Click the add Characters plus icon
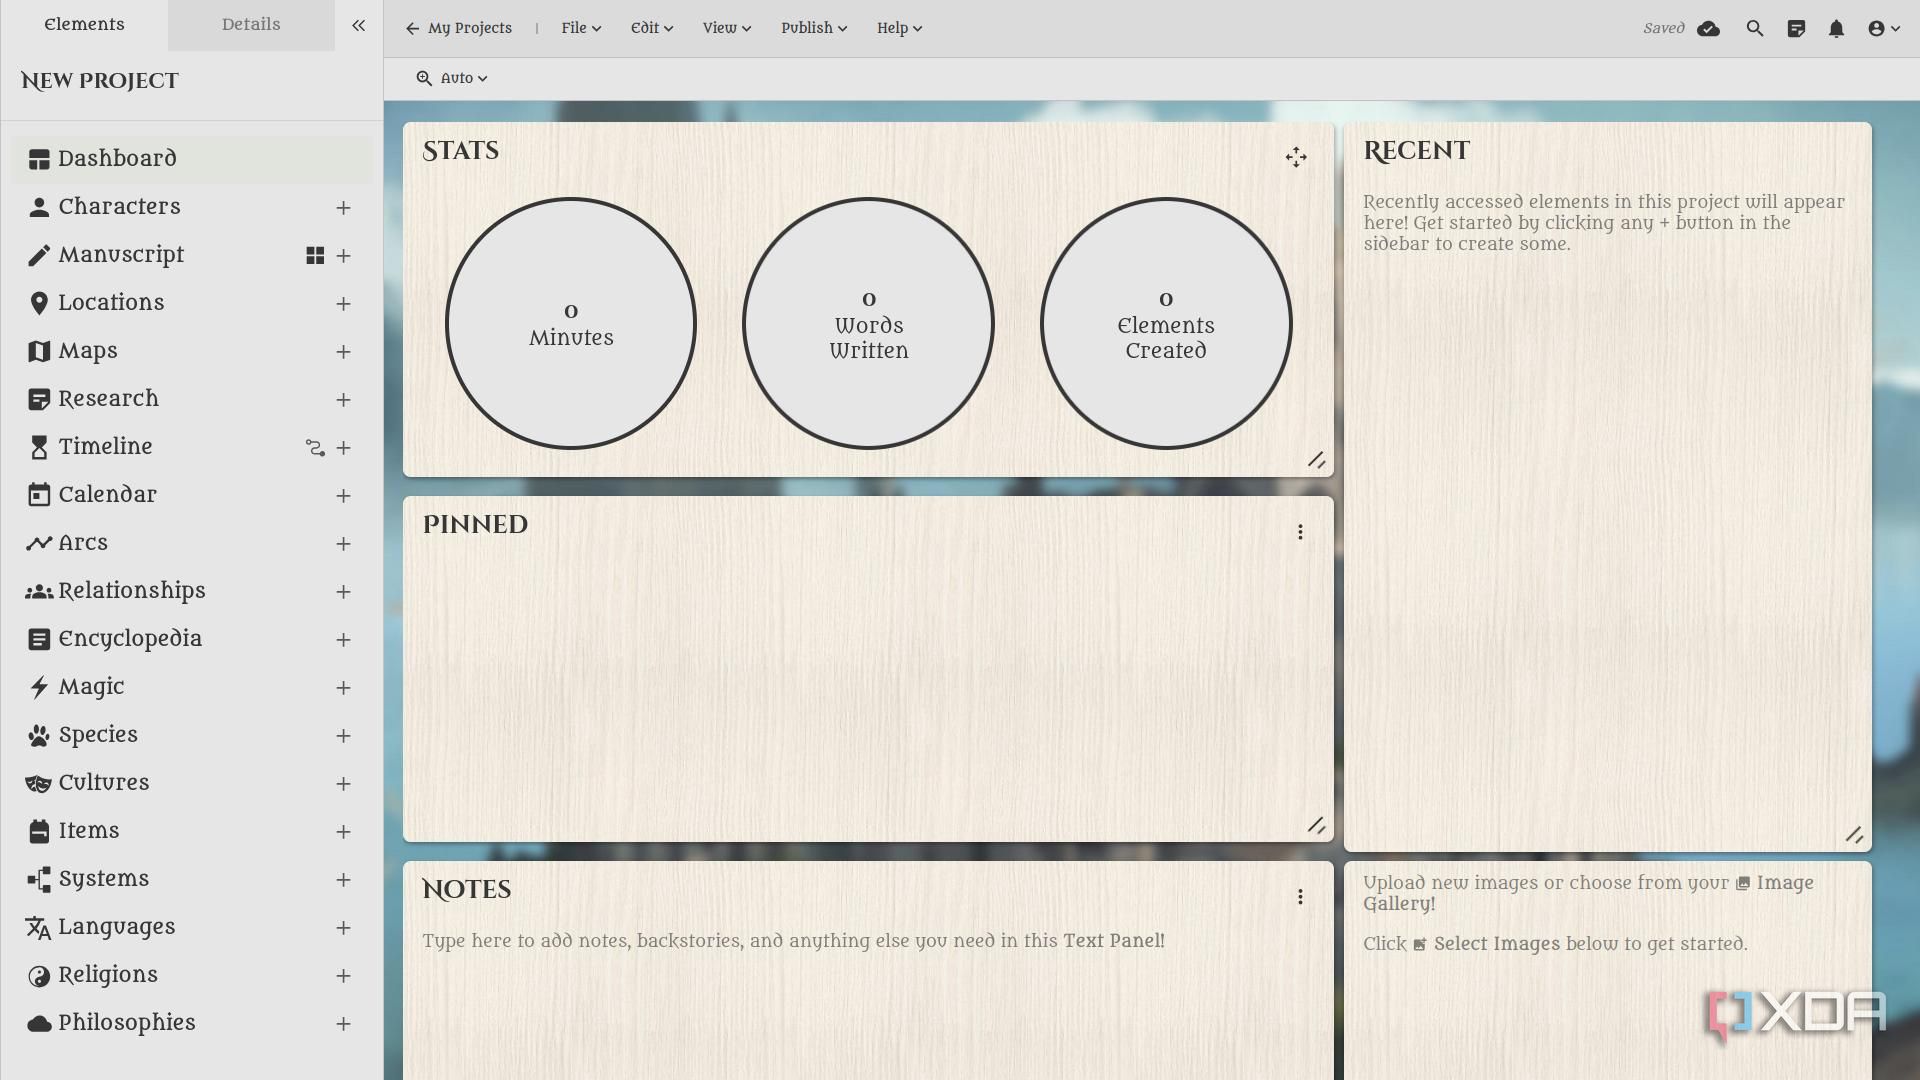The height and width of the screenshot is (1080, 1920). [x=343, y=208]
